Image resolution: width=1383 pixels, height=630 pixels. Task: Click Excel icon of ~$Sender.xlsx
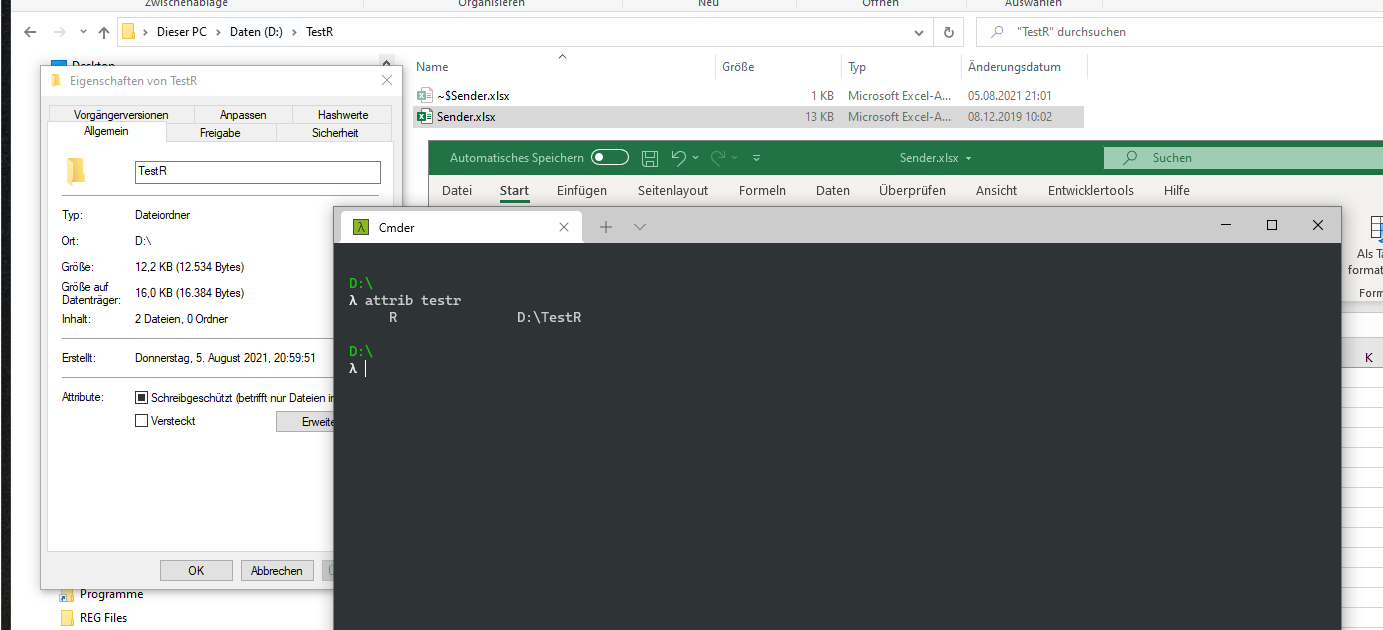pos(424,96)
